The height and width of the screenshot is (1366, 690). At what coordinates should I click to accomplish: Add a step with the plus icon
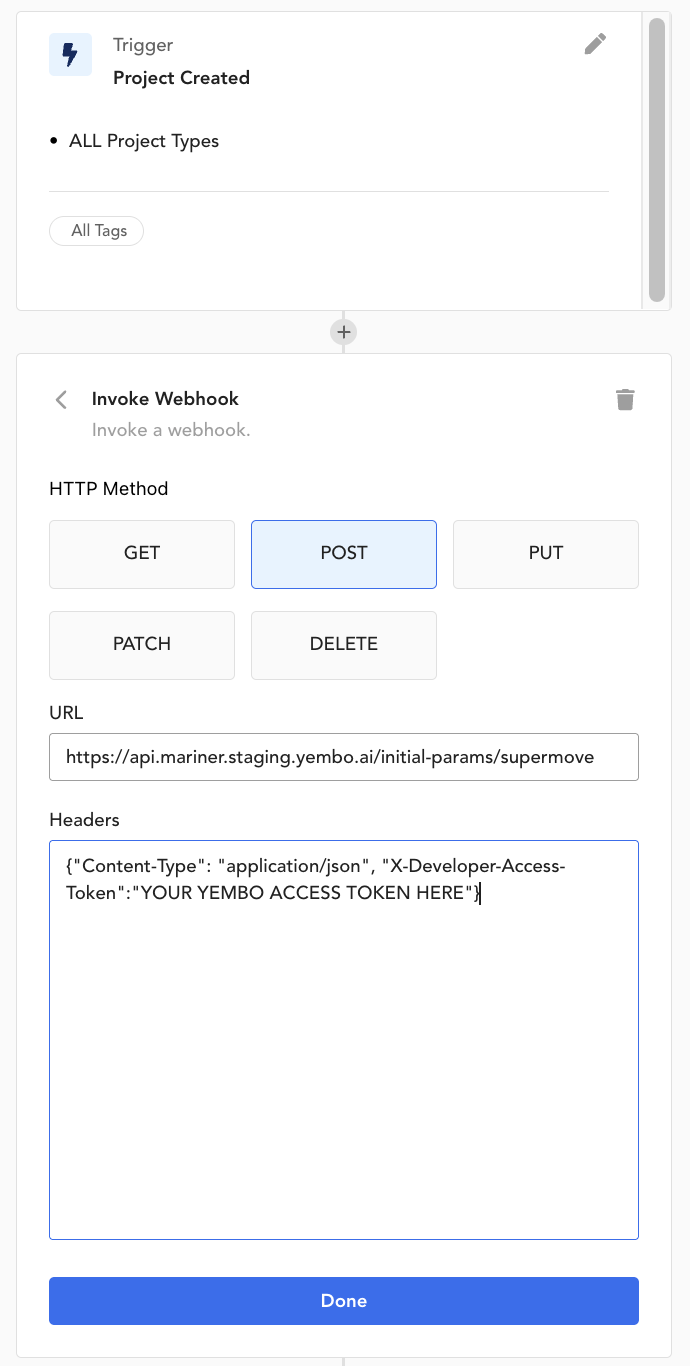(x=343, y=332)
